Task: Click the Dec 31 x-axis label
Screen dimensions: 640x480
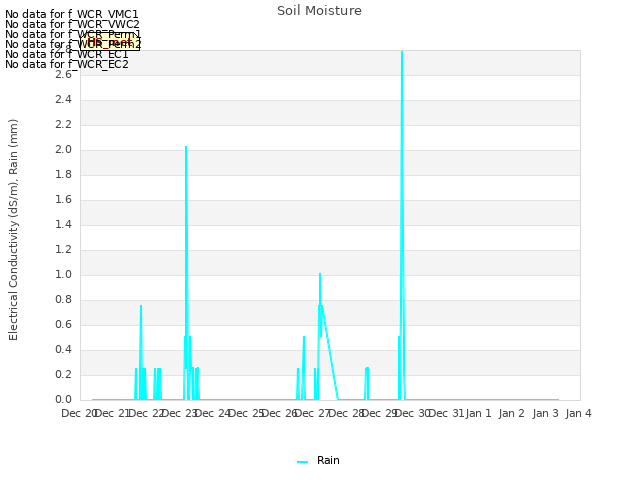Action: 447,413
